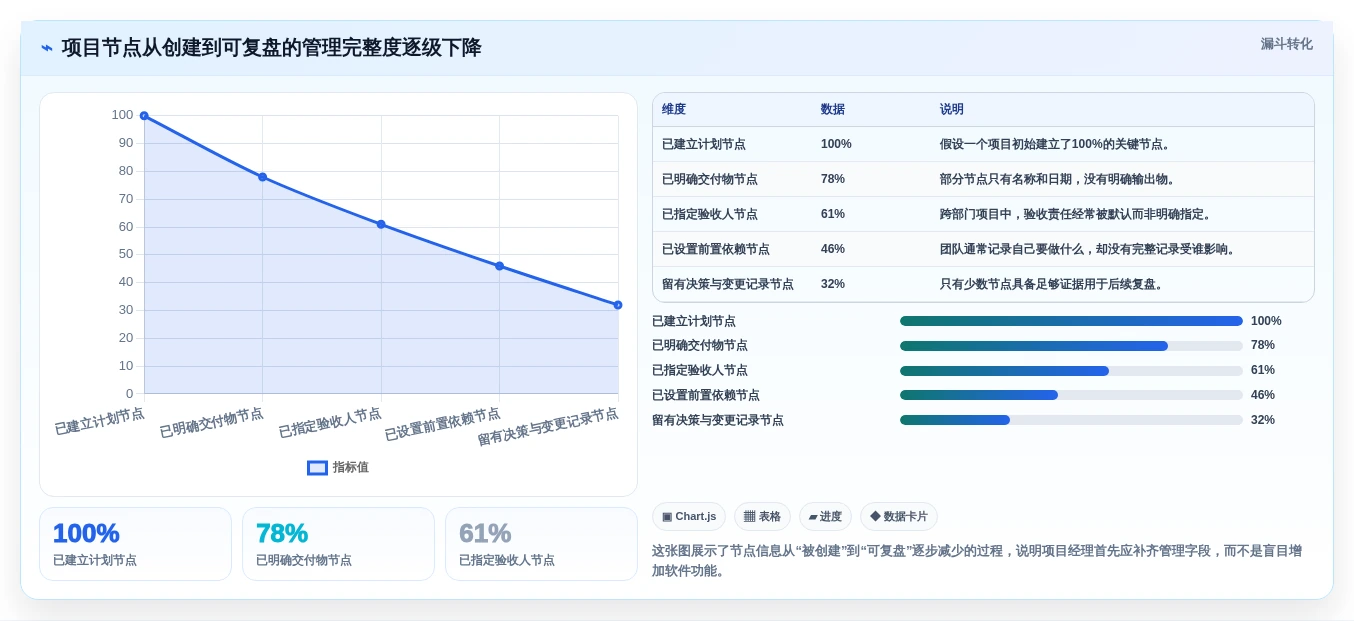Click the 留有决策与变更记录节点 32% progress bar
Image resolution: width=1354 pixels, height=621 pixels.
[x=1071, y=420]
